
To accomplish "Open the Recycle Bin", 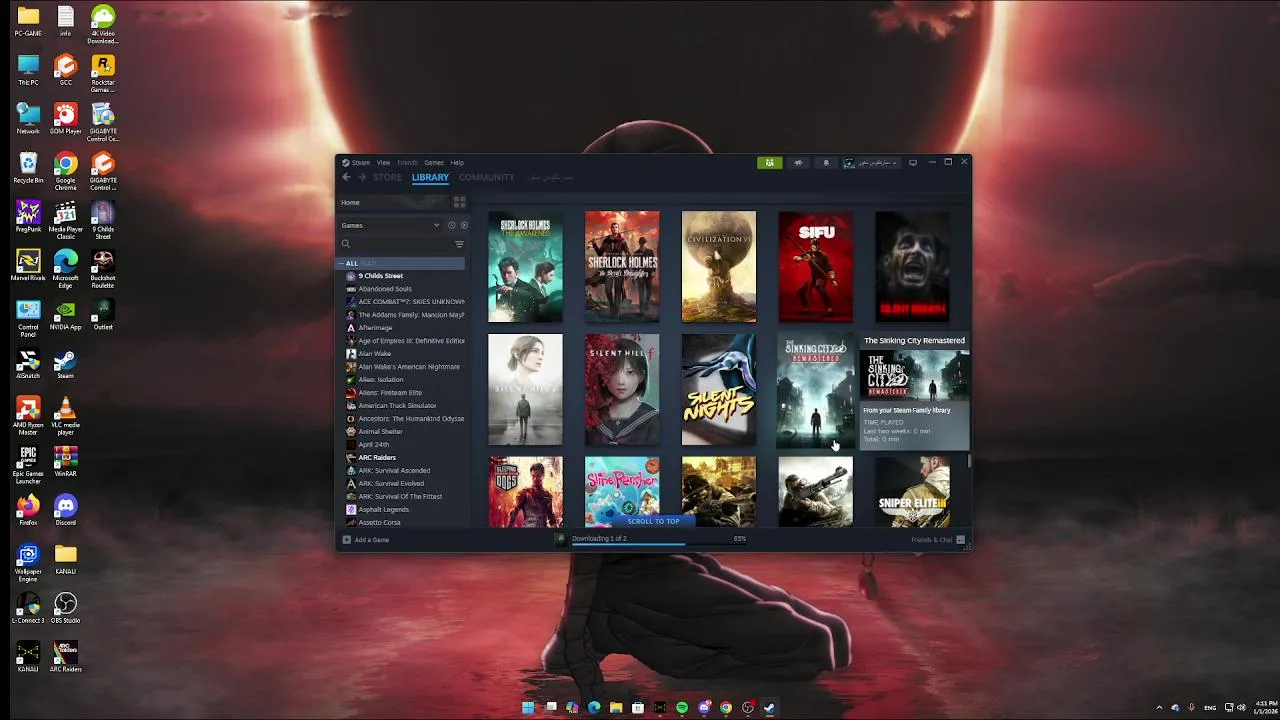I will [28, 168].
